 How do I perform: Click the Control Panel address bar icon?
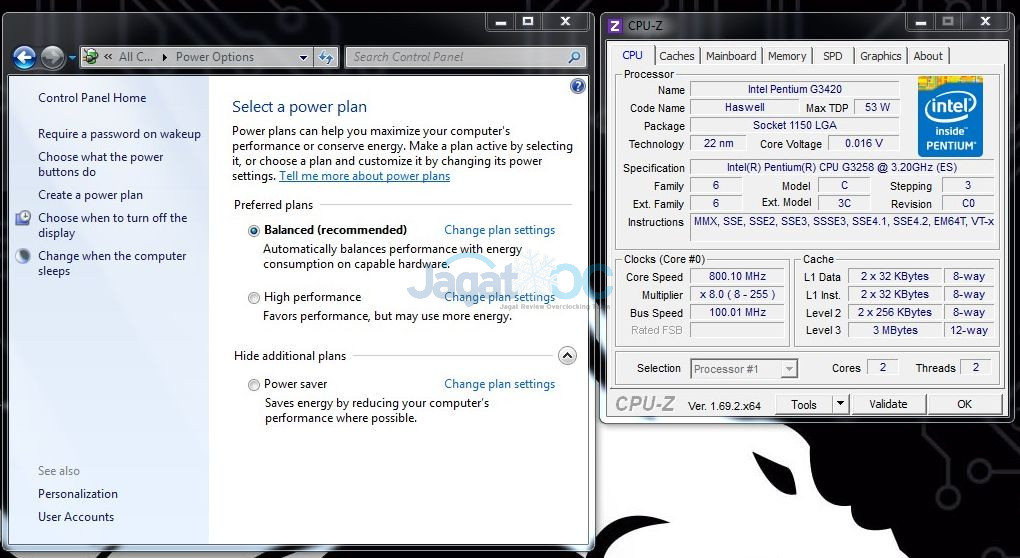[91, 57]
